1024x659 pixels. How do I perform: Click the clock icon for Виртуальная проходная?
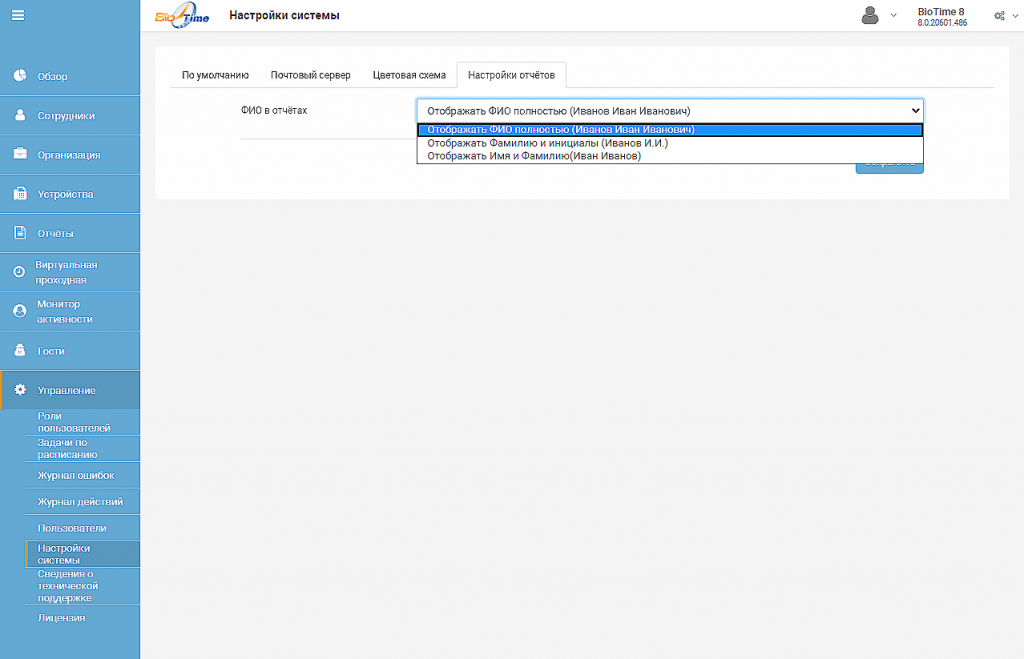point(20,272)
